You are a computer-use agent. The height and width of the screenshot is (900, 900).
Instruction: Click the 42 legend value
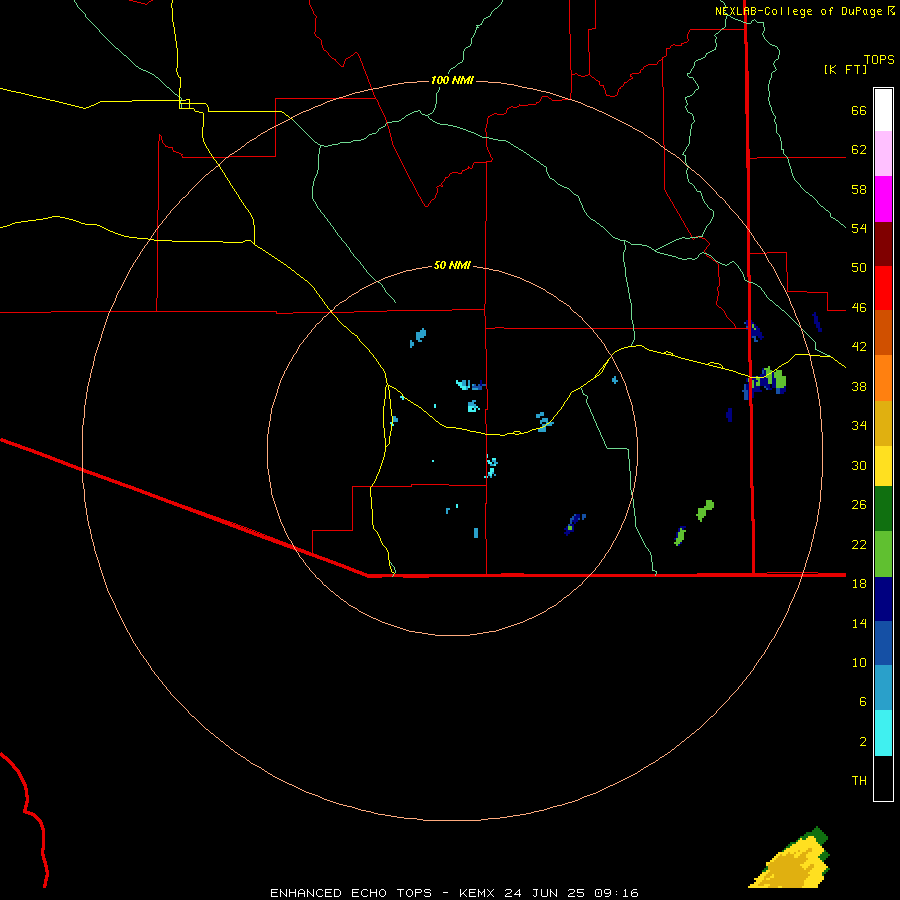[x=859, y=347]
